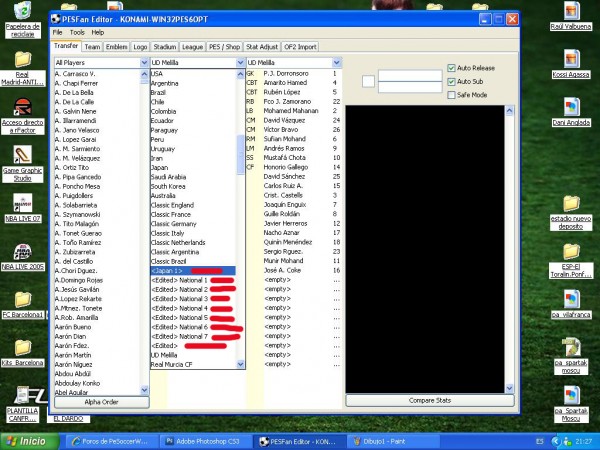Viewport: 600px width, 450px height.
Task: Open Papelera de reciclaje desktop icon
Action: [22, 11]
